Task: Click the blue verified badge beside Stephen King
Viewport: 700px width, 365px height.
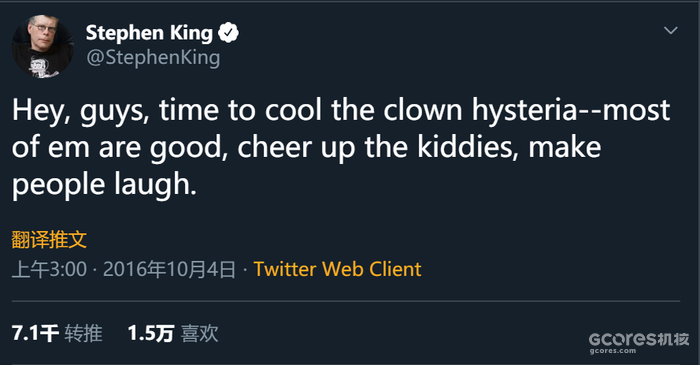Action: (x=229, y=33)
